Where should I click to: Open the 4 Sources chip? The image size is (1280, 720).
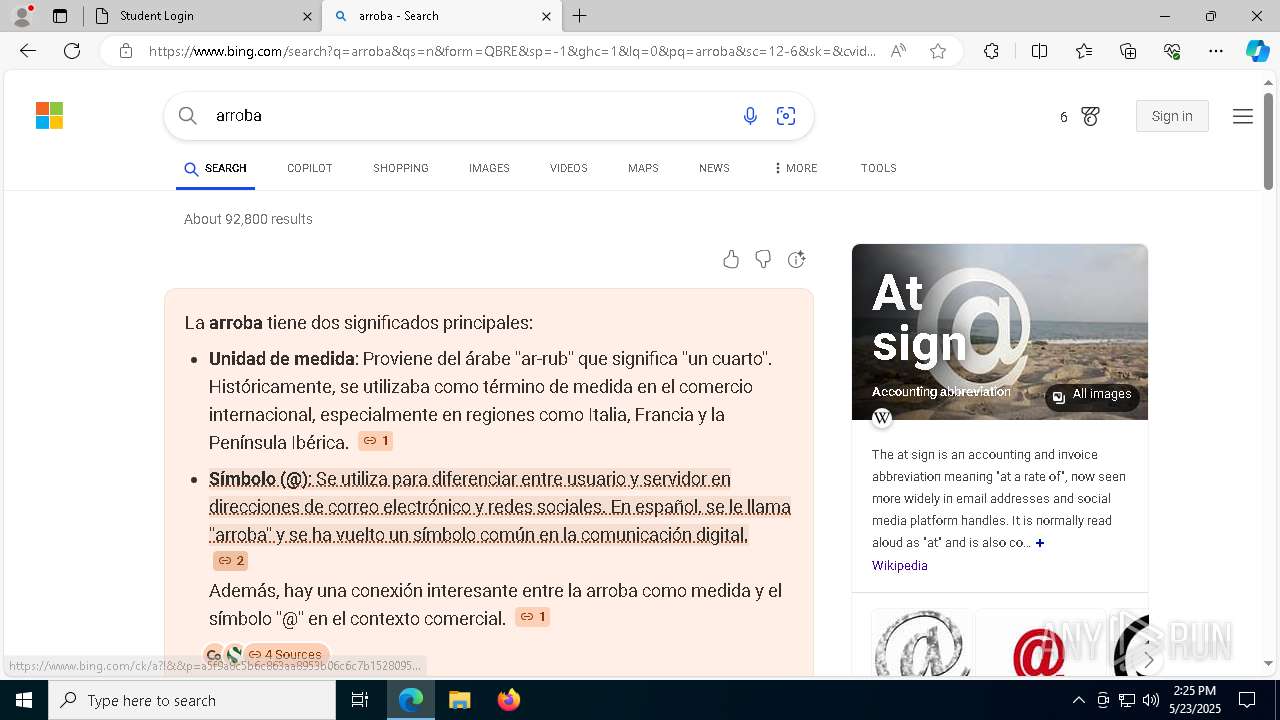point(285,654)
